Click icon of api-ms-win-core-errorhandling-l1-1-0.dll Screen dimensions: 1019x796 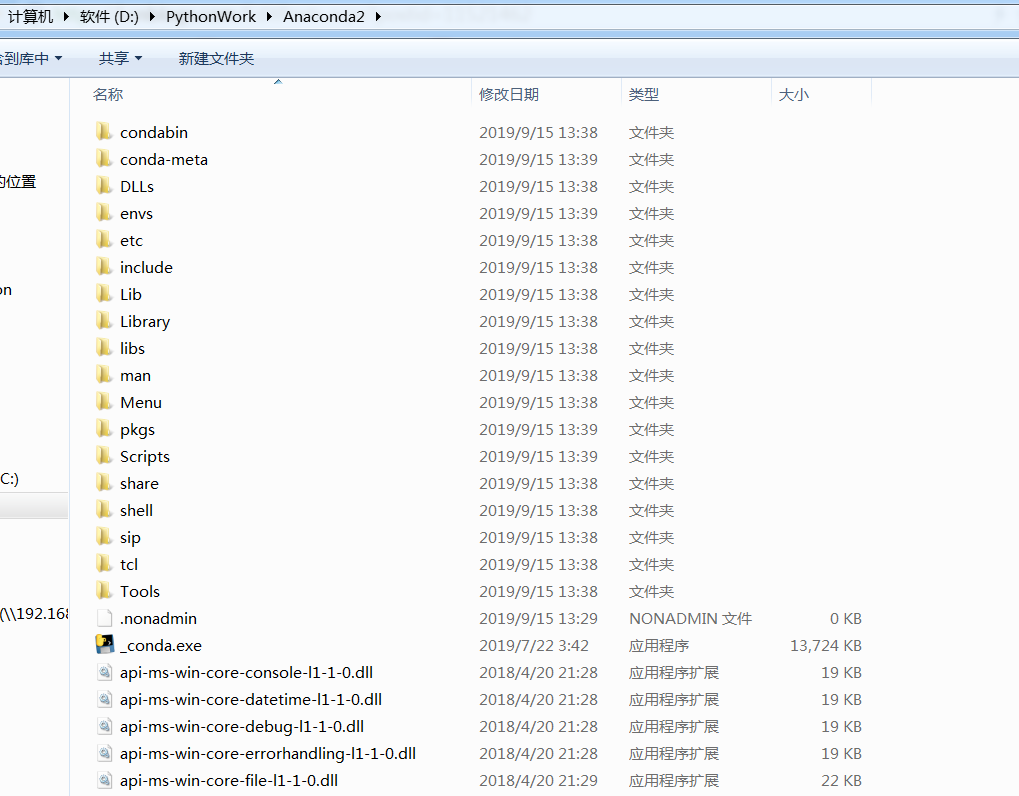pos(105,753)
